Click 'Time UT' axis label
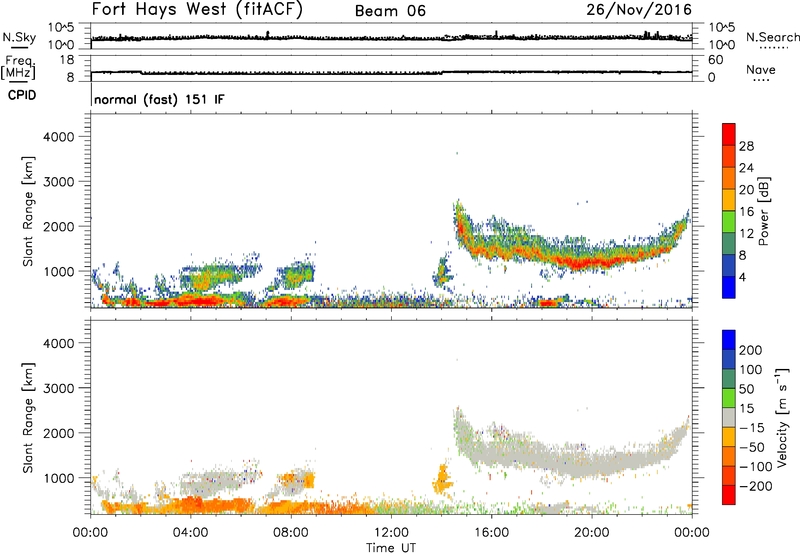Screen dimensions: 800x554 pyautogui.click(x=391, y=548)
